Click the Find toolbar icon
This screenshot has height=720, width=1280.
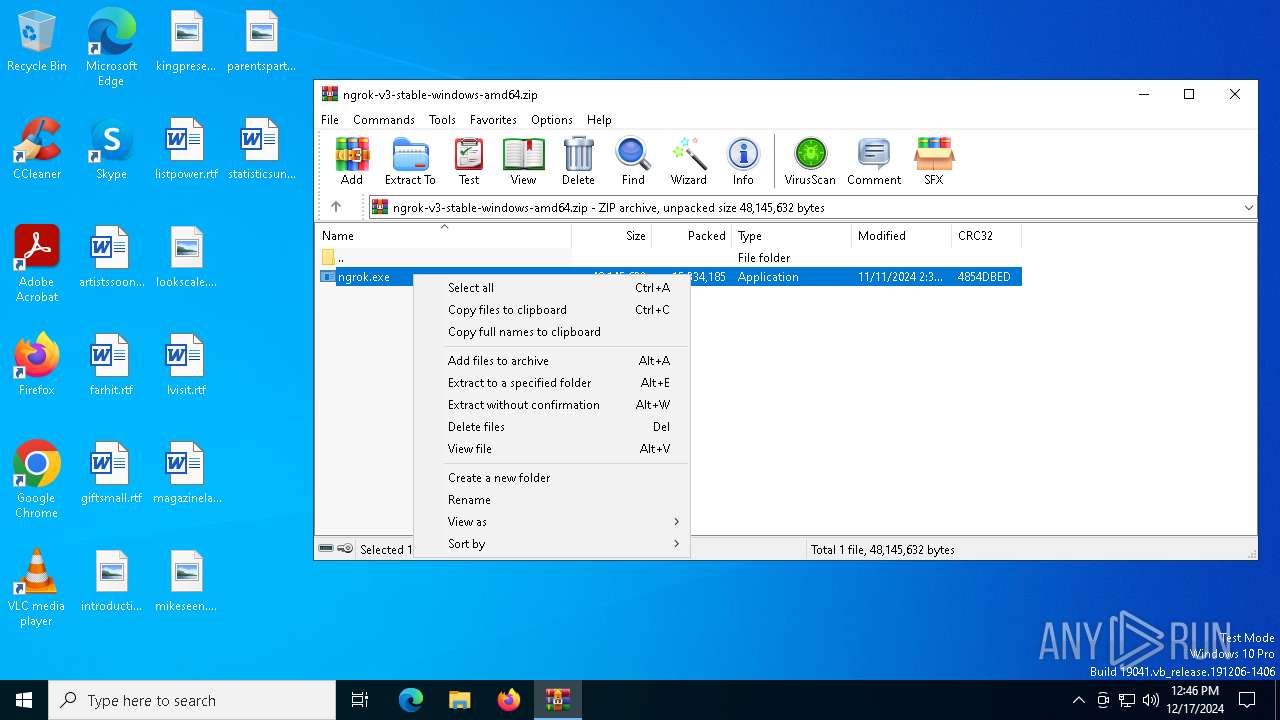(633, 161)
